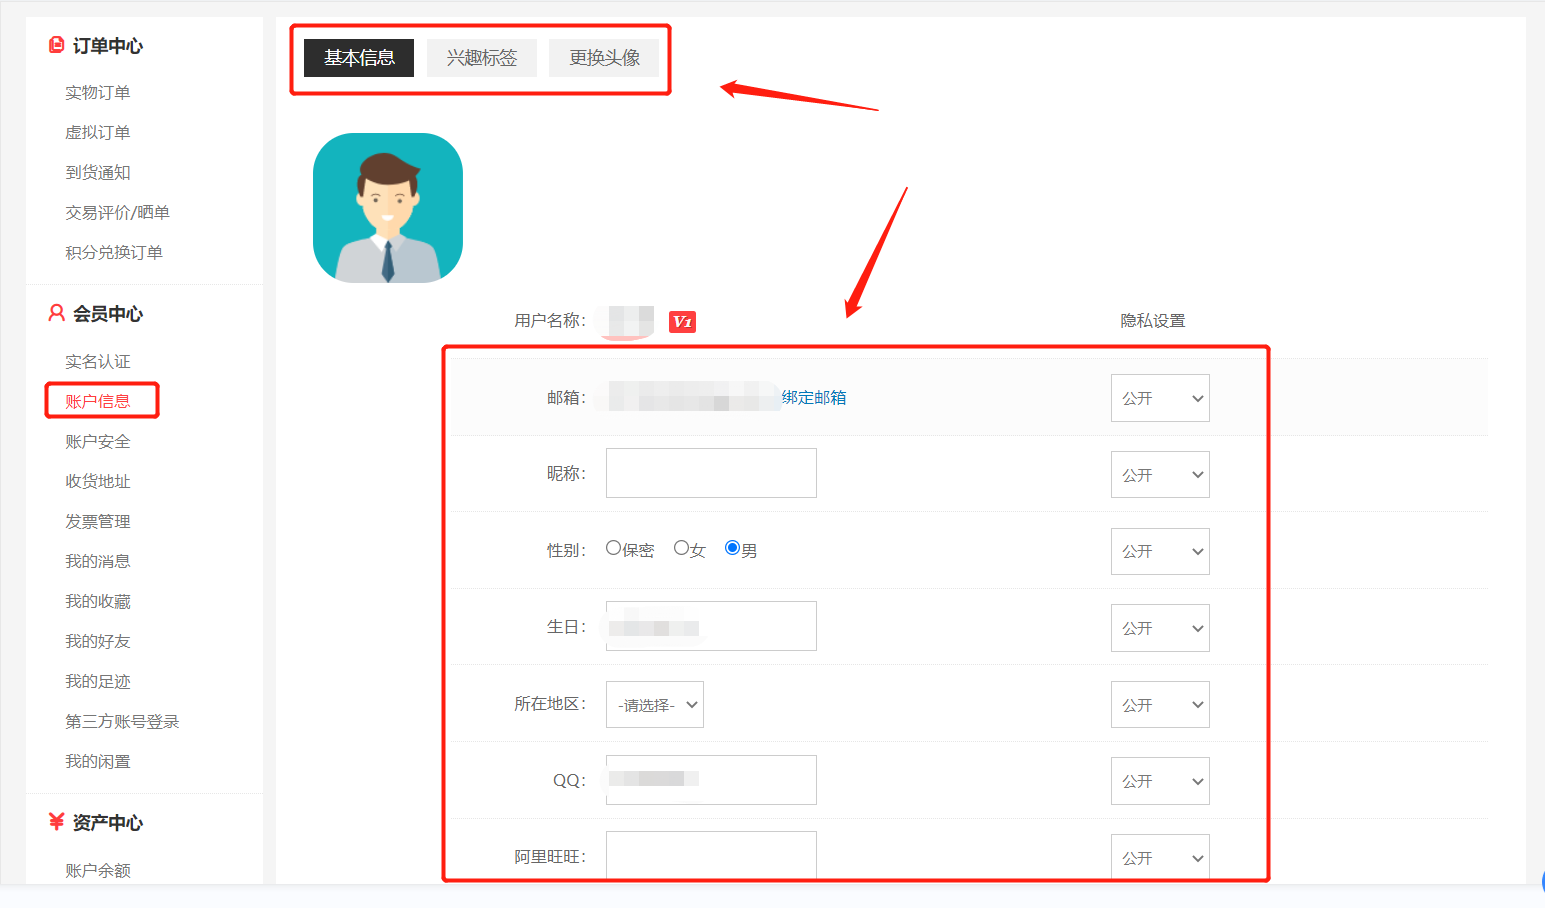
Task: Open the 所在地区 region dropdown
Action: click(x=655, y=705)
